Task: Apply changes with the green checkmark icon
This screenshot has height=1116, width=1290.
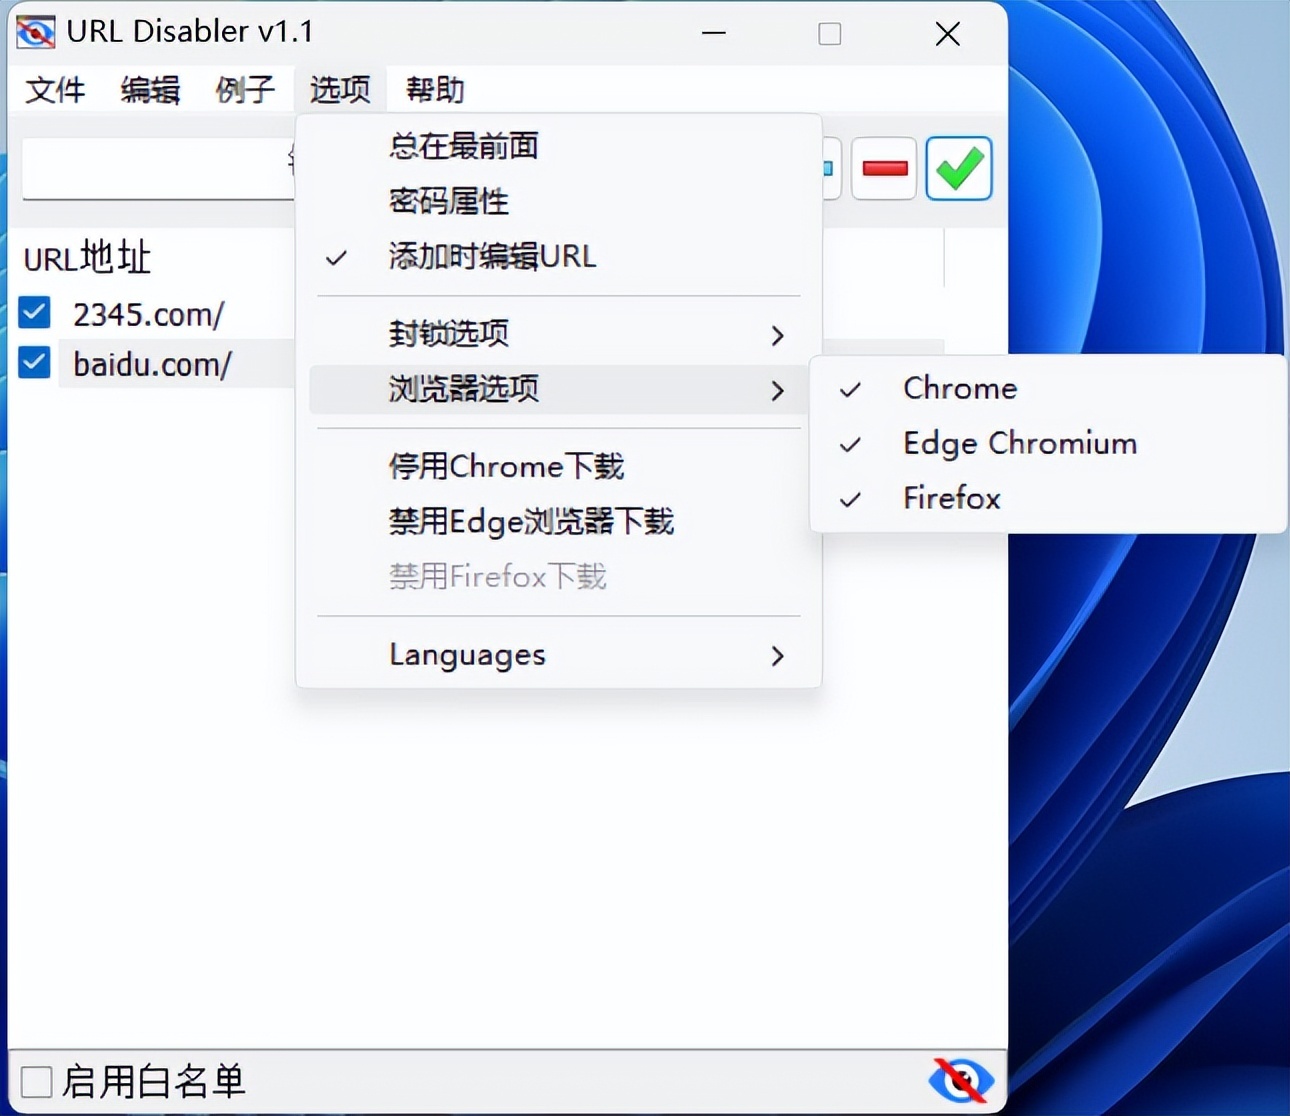Action: (957, 168)
